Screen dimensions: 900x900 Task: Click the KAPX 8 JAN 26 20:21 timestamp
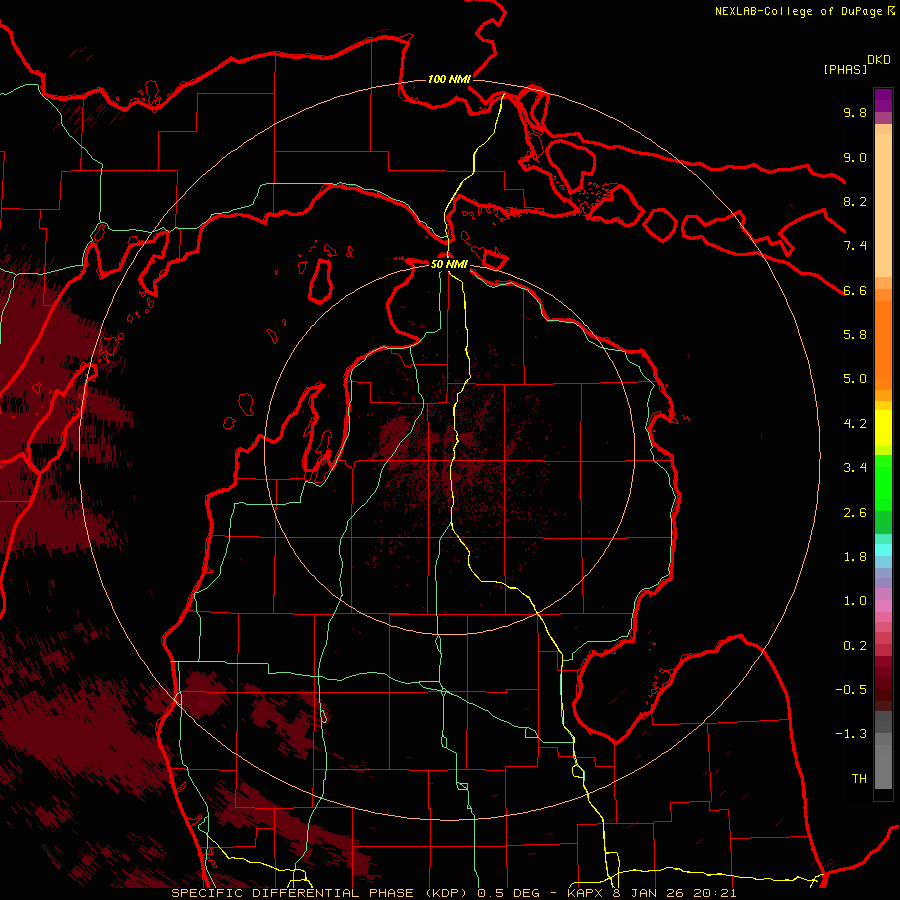[651, 893]
